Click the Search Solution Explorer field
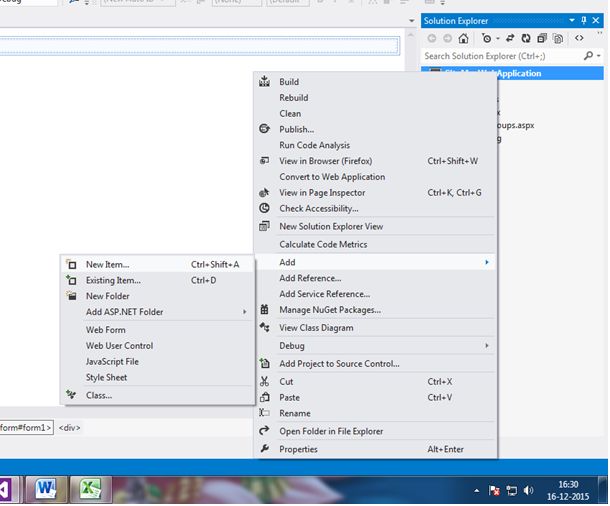The image size is (610, 506). point(503,56)
